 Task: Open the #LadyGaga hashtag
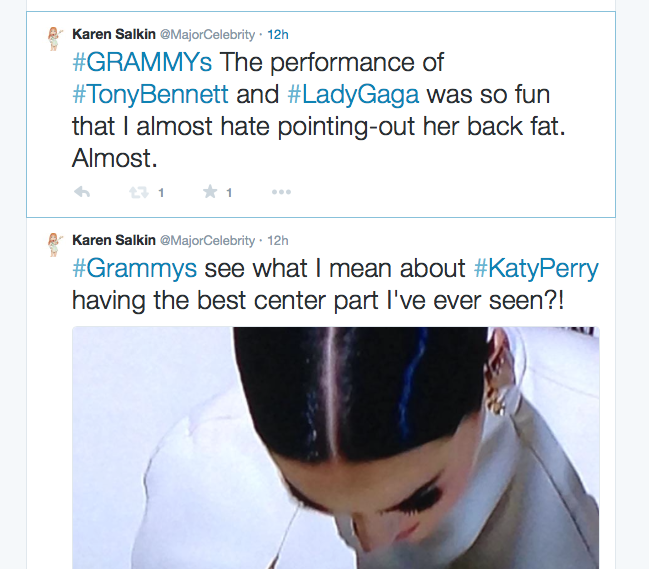tap(353, 94)
